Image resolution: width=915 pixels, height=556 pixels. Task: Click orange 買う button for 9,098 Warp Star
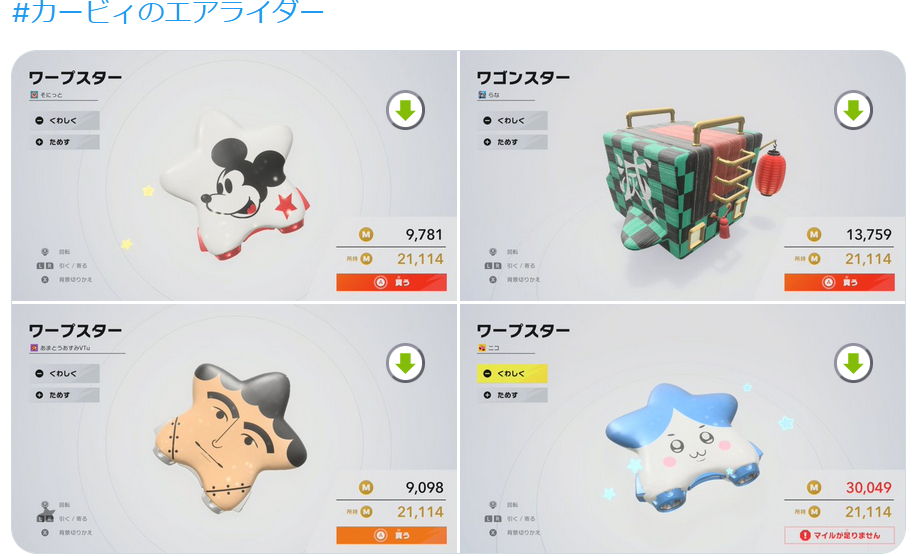pyautogui.click(x=392, y=535)
